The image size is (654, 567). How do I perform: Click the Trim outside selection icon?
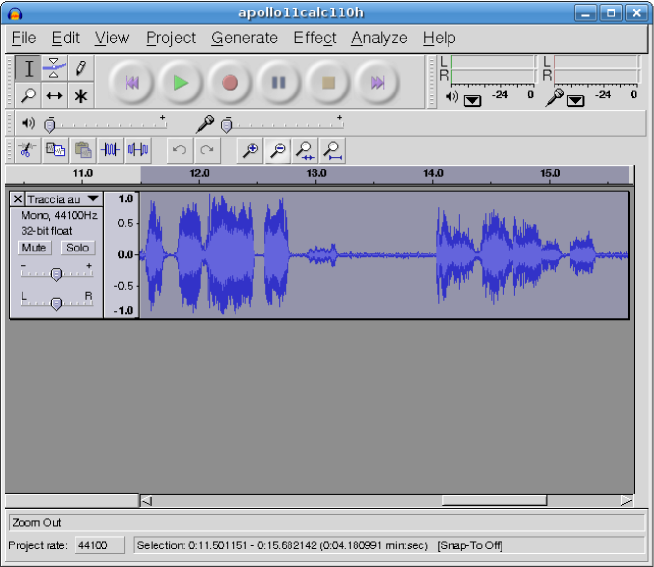click(111, 150)
